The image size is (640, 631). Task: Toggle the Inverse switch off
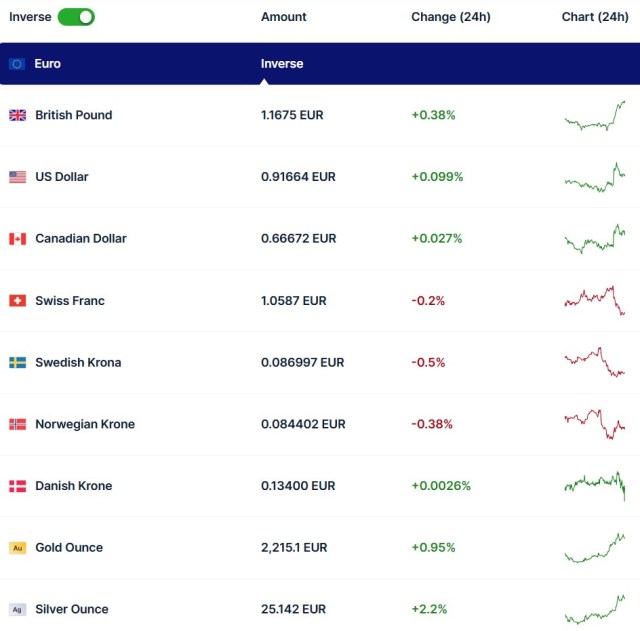(x=76, y=17)
